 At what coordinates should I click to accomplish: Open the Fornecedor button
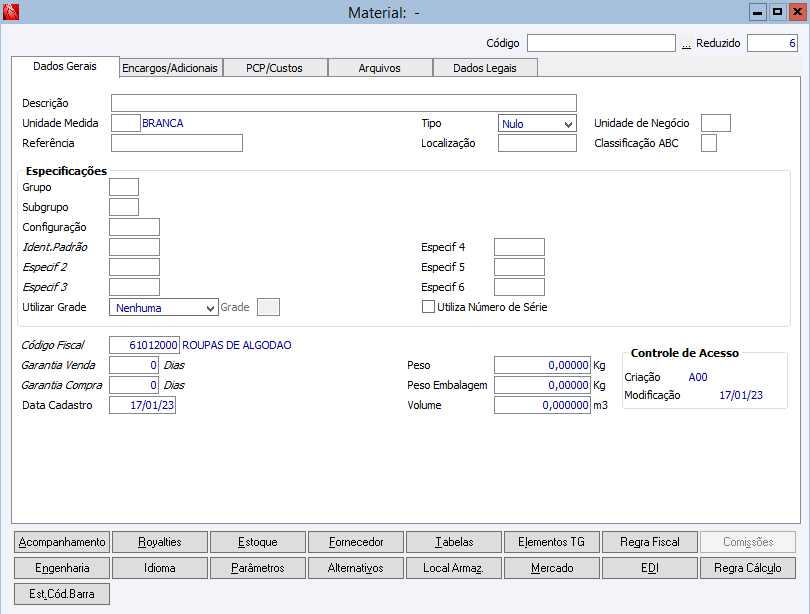(356, 542)
